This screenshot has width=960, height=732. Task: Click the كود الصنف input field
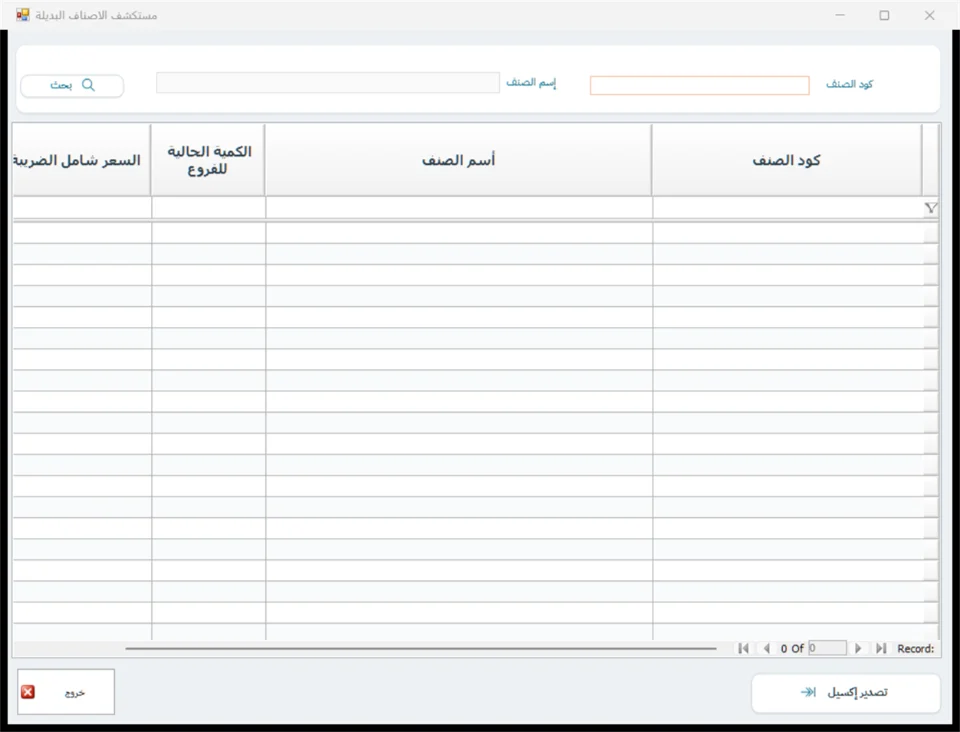(x=699, y=85)
